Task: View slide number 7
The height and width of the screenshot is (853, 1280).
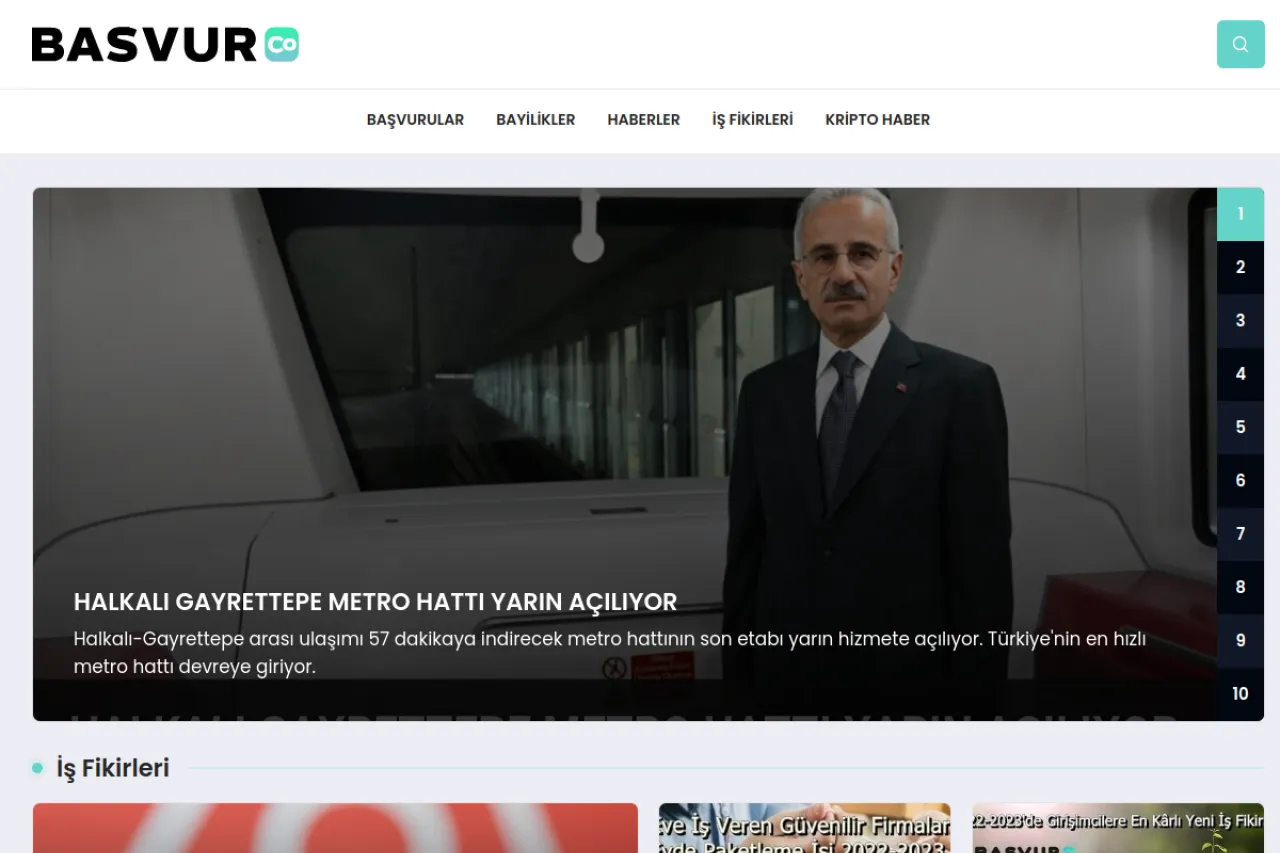Action: tap(1240, 534)
